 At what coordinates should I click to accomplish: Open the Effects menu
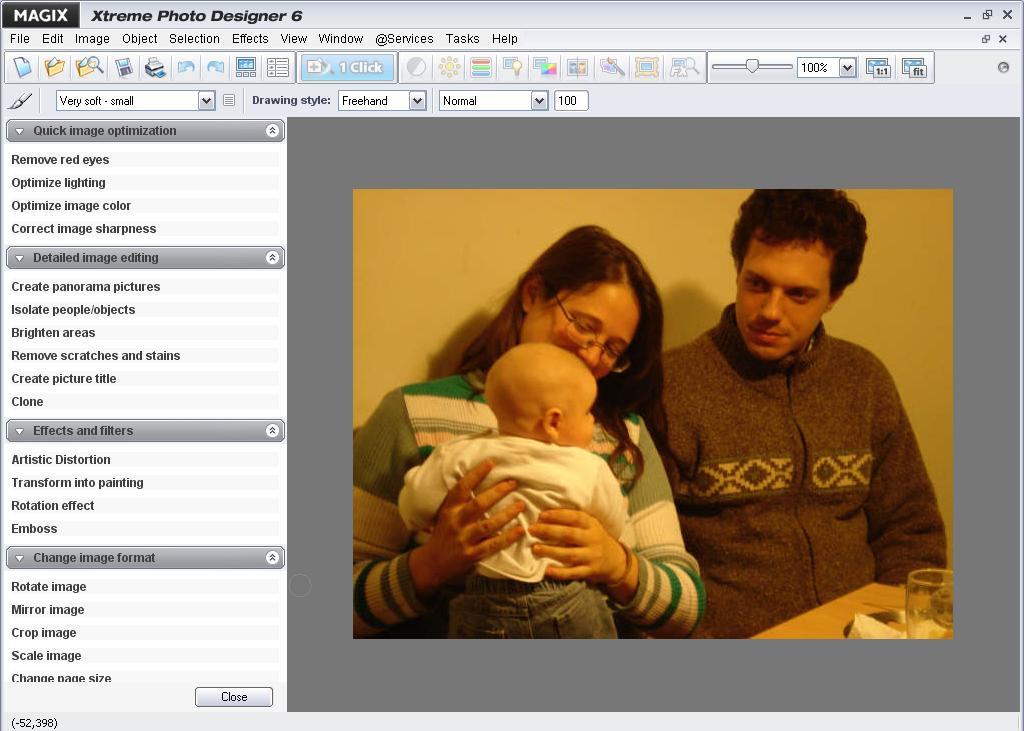click(248, 38)
